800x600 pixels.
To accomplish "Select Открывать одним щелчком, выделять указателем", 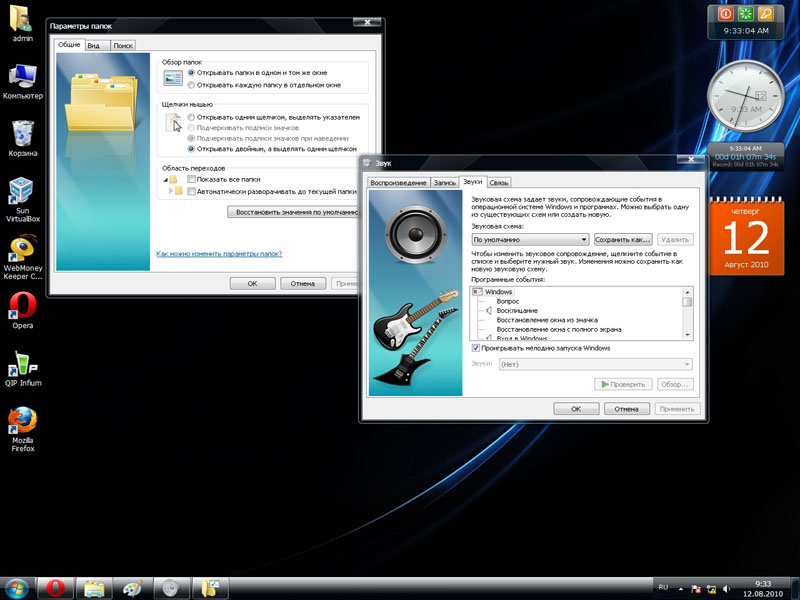I will pyautogui.click(x=273, y=117).
